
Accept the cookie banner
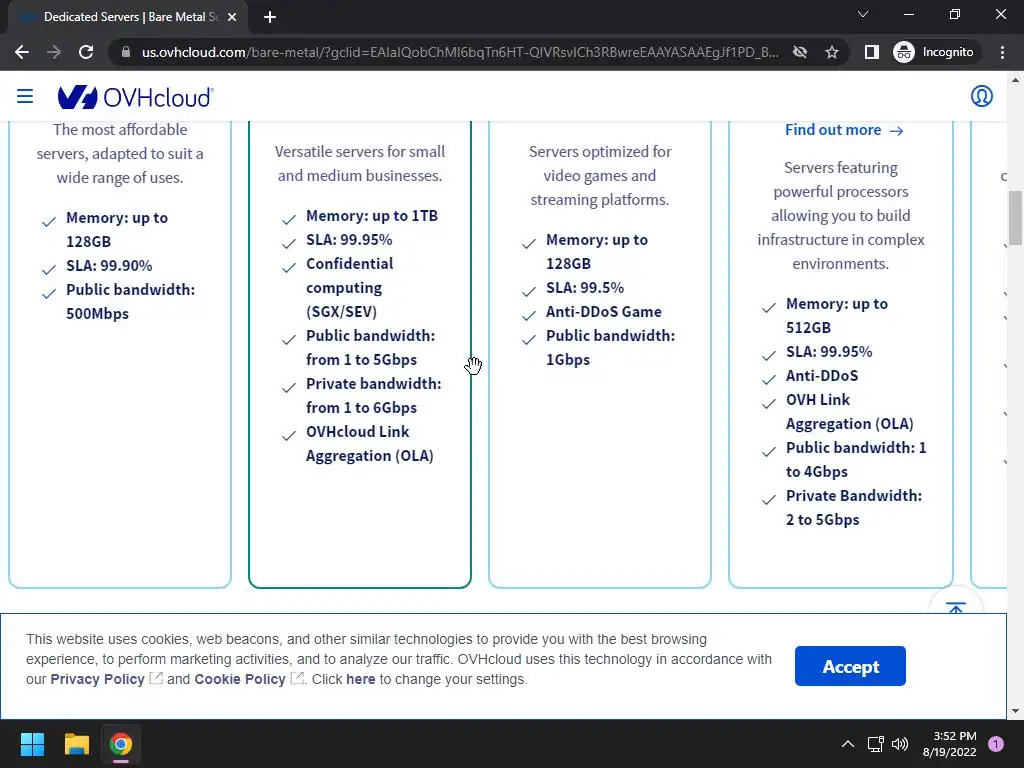pos(850,666)
